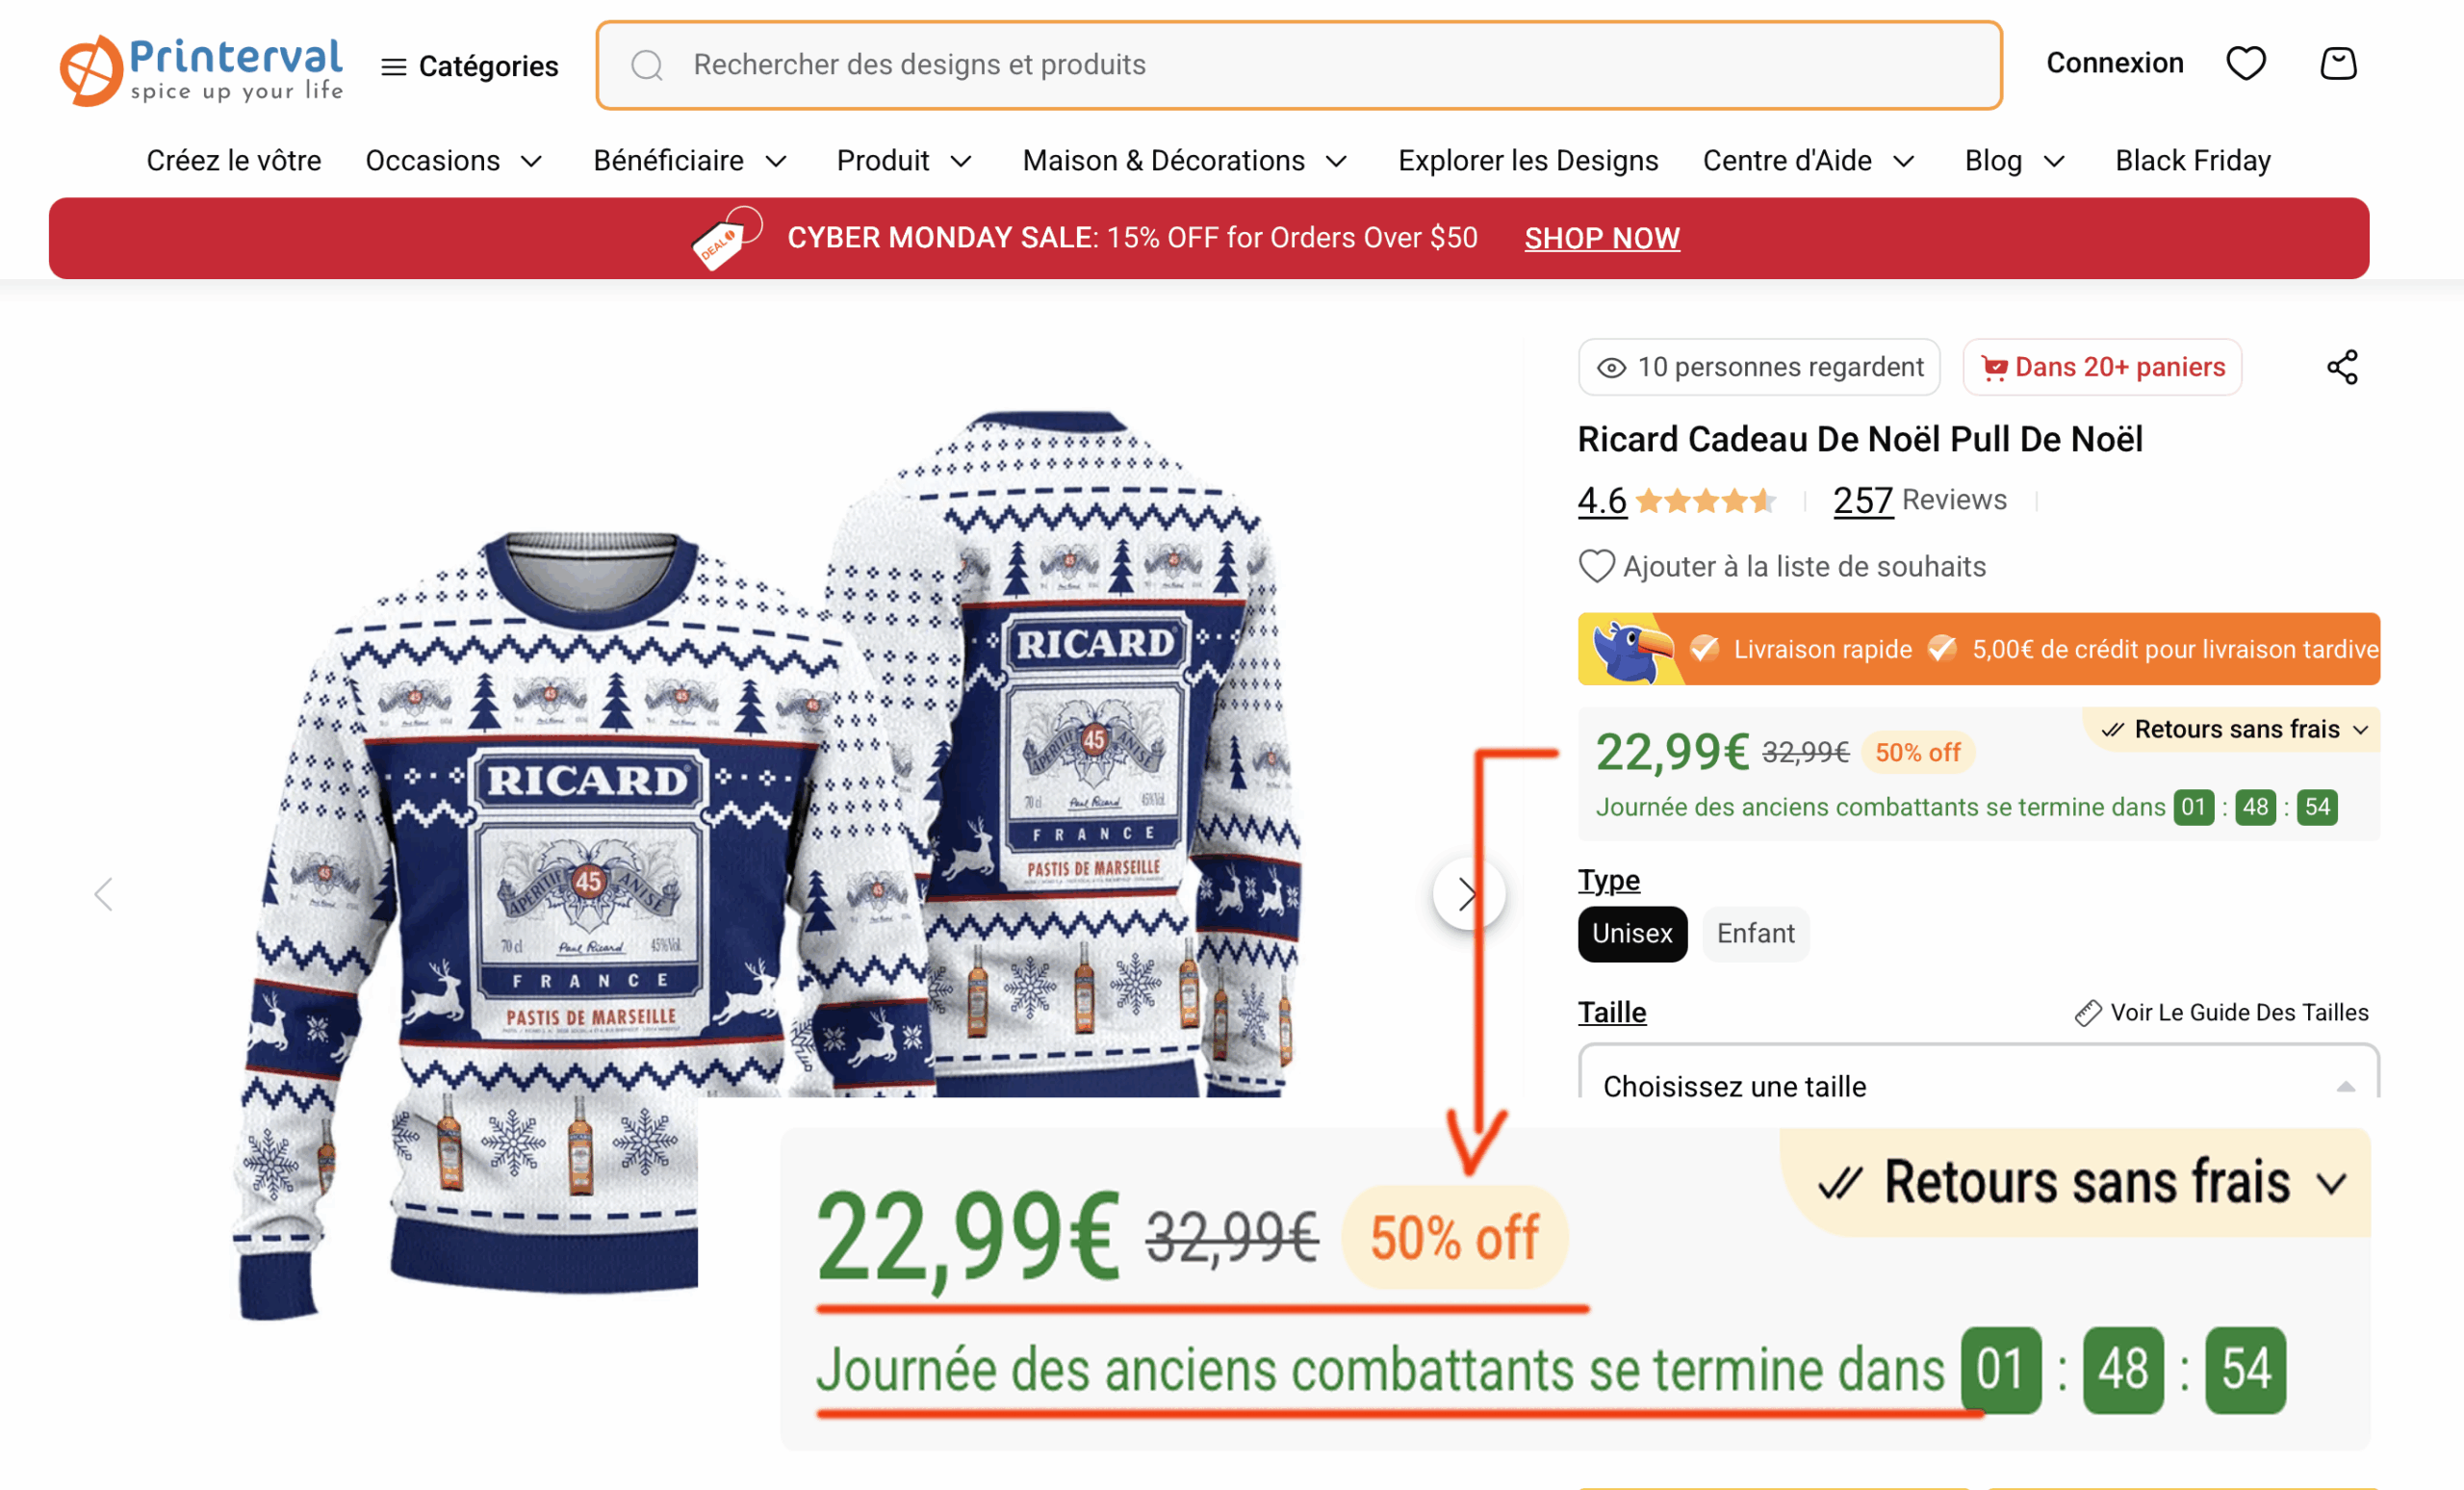
Task: Click the Printerval logo
Action: (201, 70)
